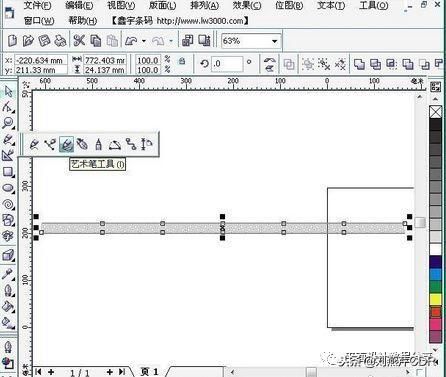Select the Spiral tool in toolbox
The image size is (446, 377).
(8, 204)
